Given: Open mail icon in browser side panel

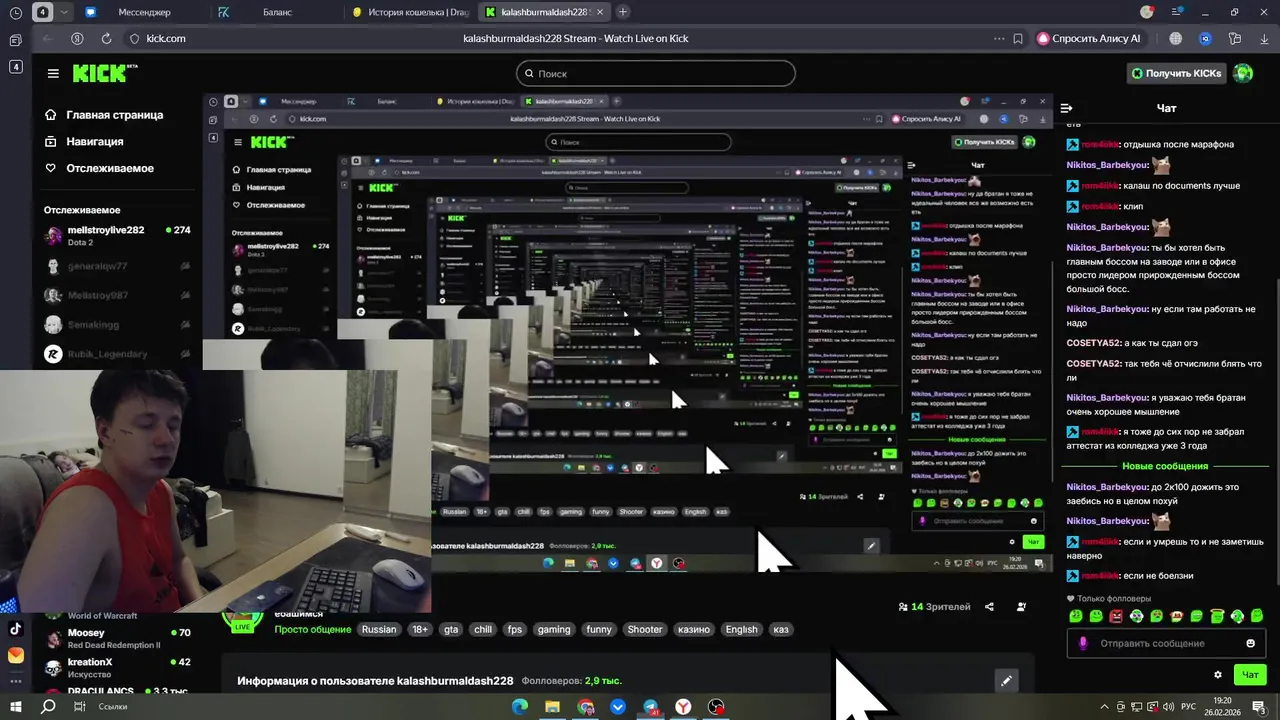Looking at the screenshot, I should tap(16, 656).
